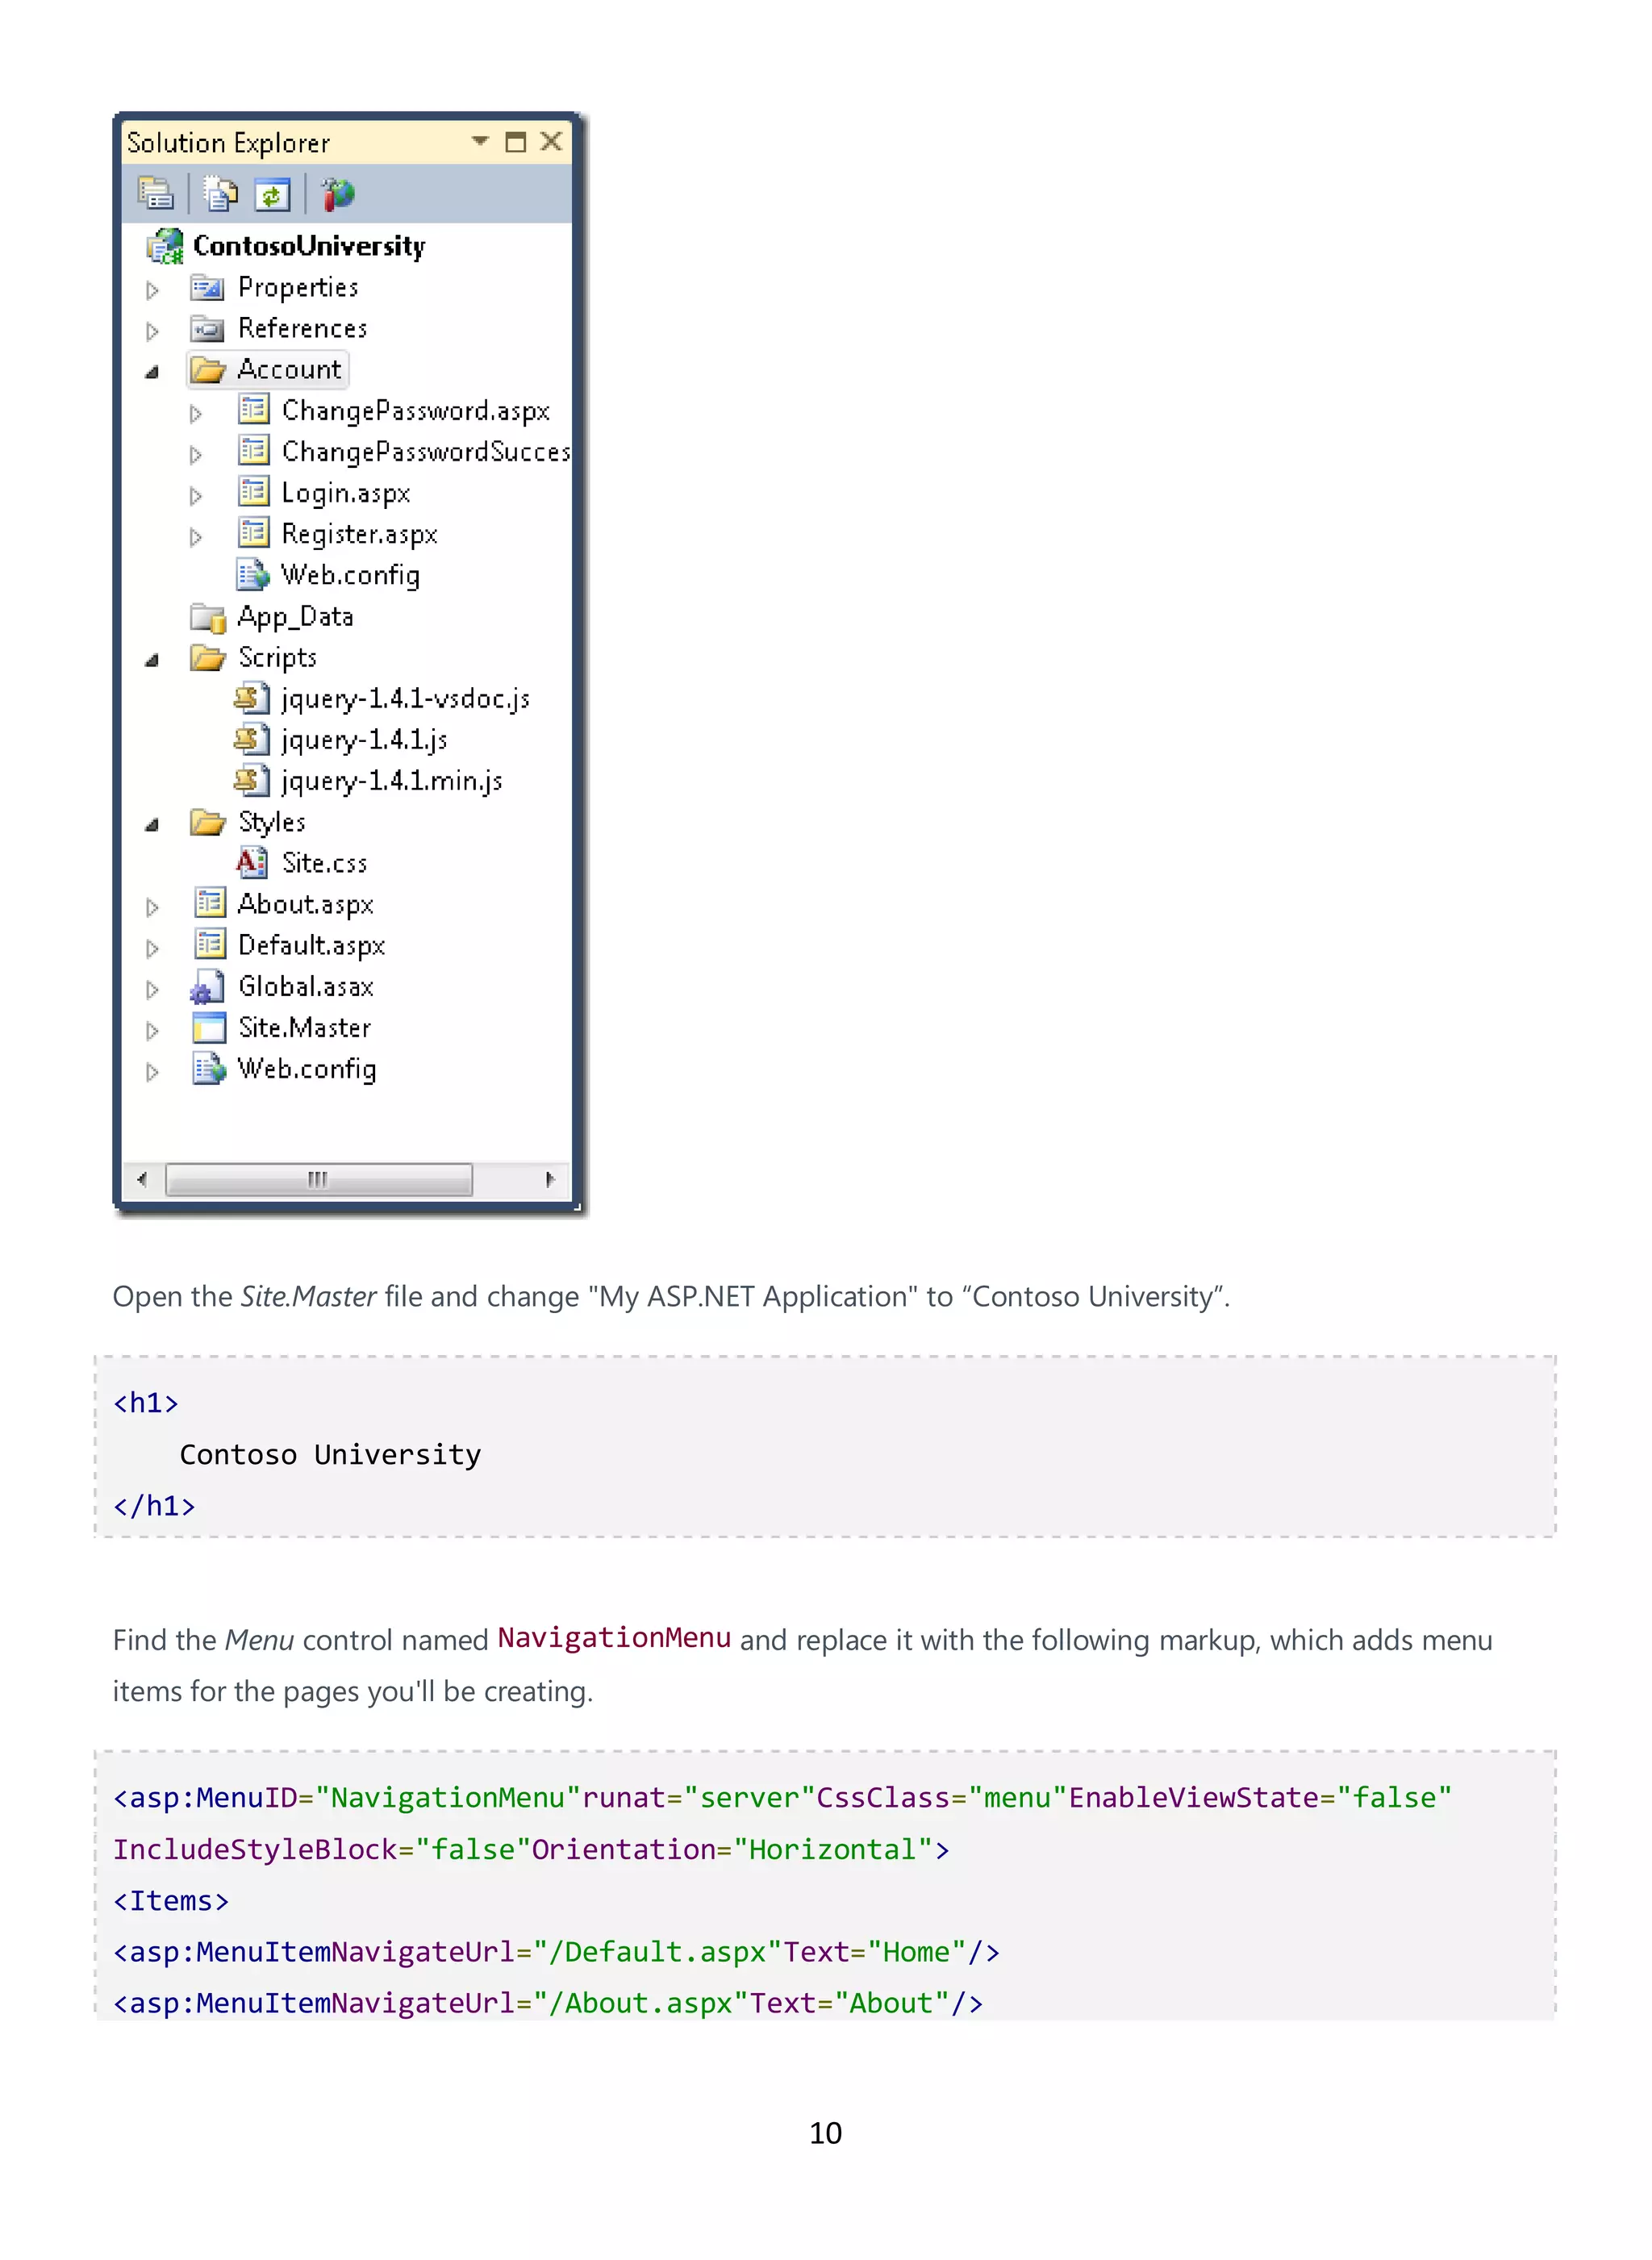
Task: Open the Solution Explorer window options dropdown arrow
Action: (x=480, y=141)
